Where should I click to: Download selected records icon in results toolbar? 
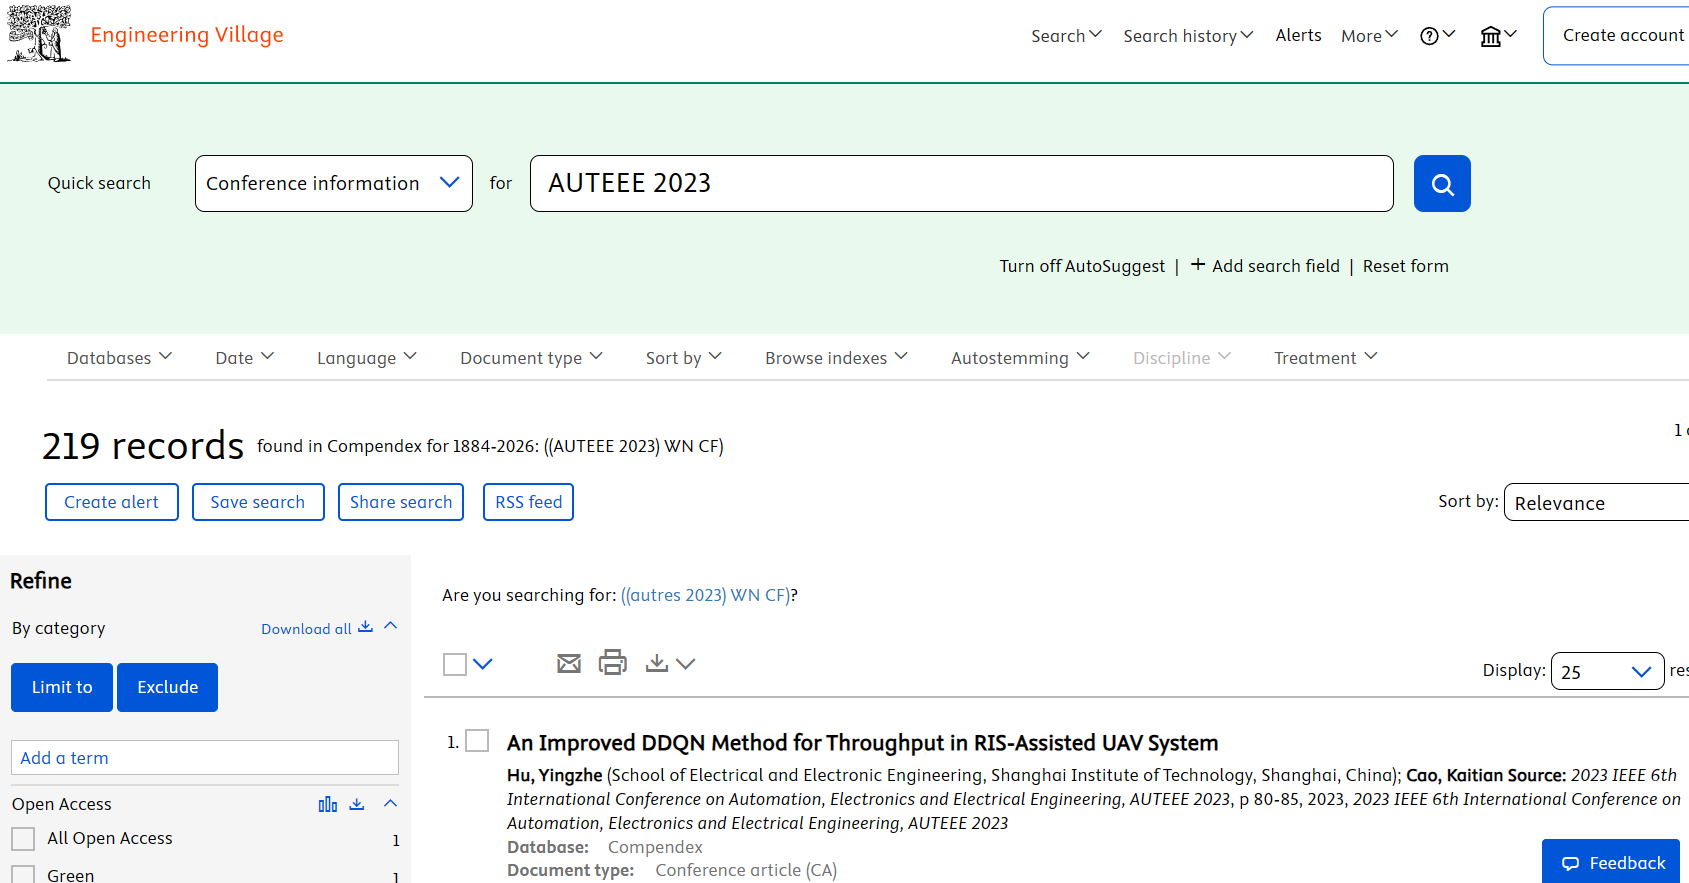pyautogui.click(x=656, y=663)
